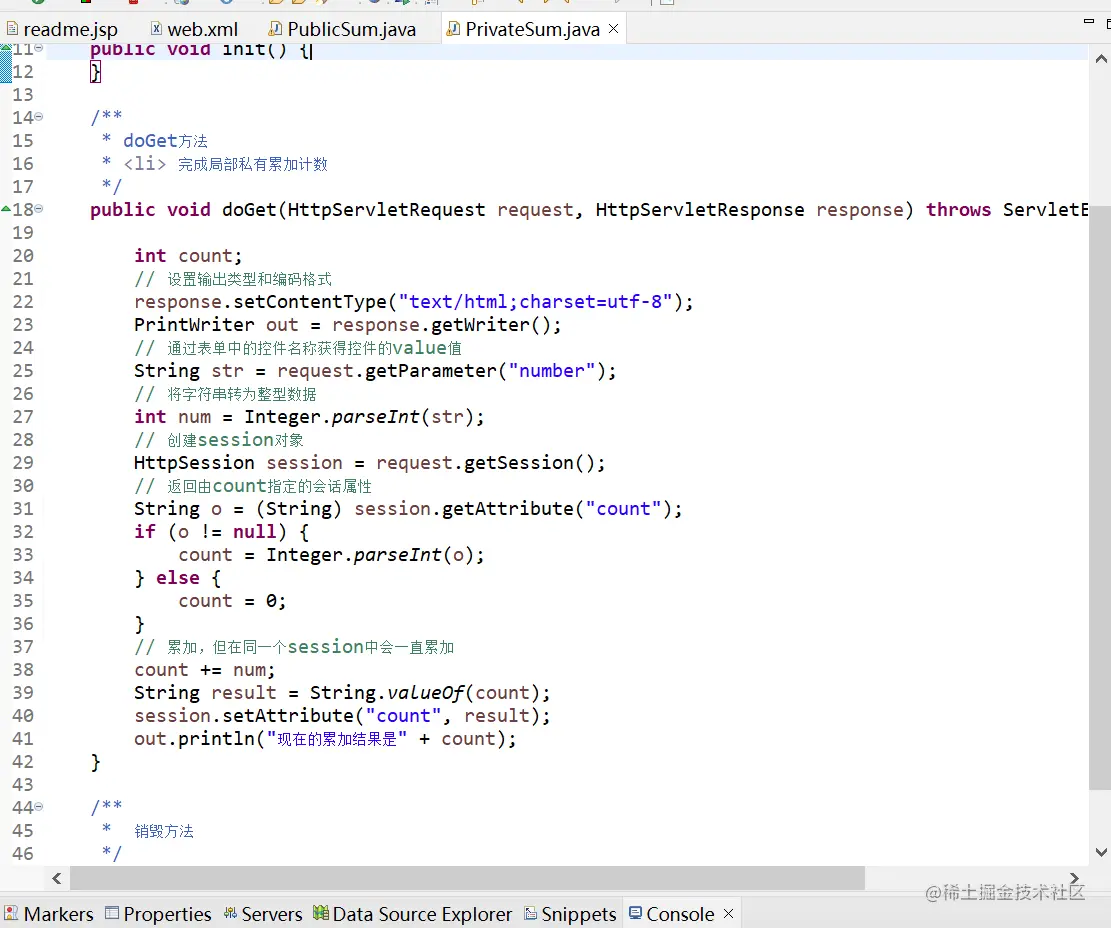Click the 'null' keyword on line 32
Image resolution: width=1111 pixels, height=928 pixels.
[x=254, y=532]
